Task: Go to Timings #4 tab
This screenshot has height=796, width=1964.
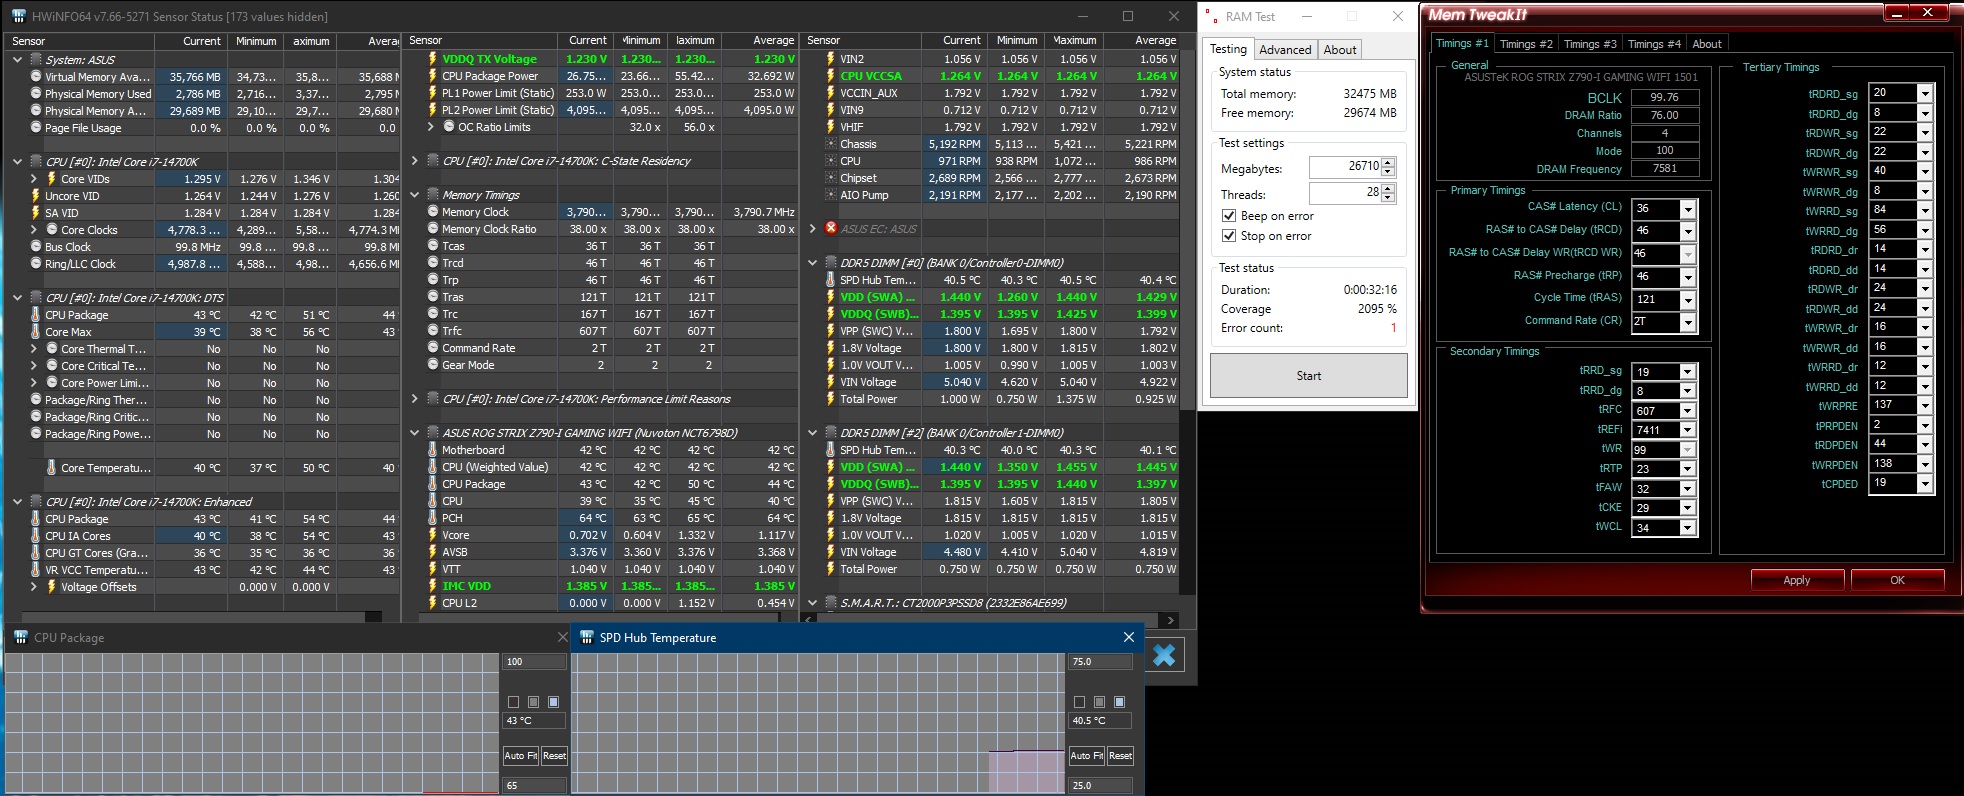Action: click(x=1654, y=44)
